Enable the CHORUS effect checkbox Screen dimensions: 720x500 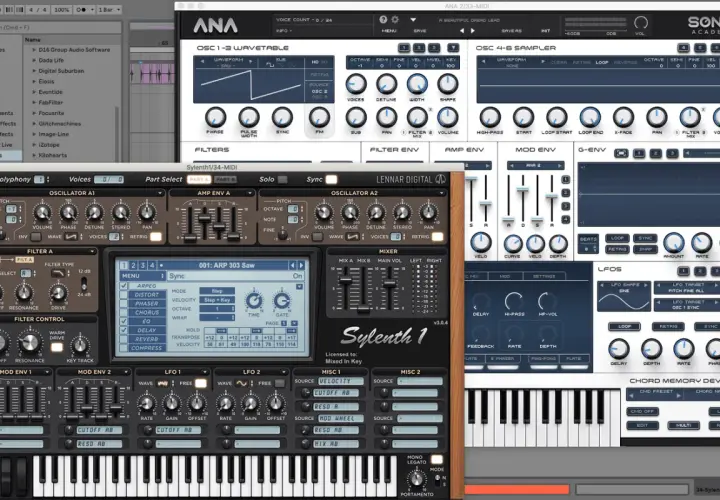pyautogui.click(x=124, y=312)
